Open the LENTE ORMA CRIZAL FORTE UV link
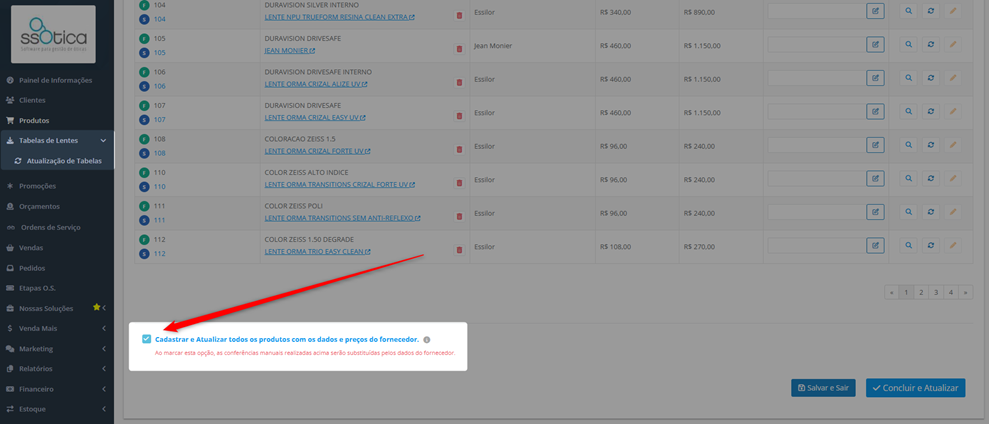Viewport: 989px width, 424px height. 317,151
